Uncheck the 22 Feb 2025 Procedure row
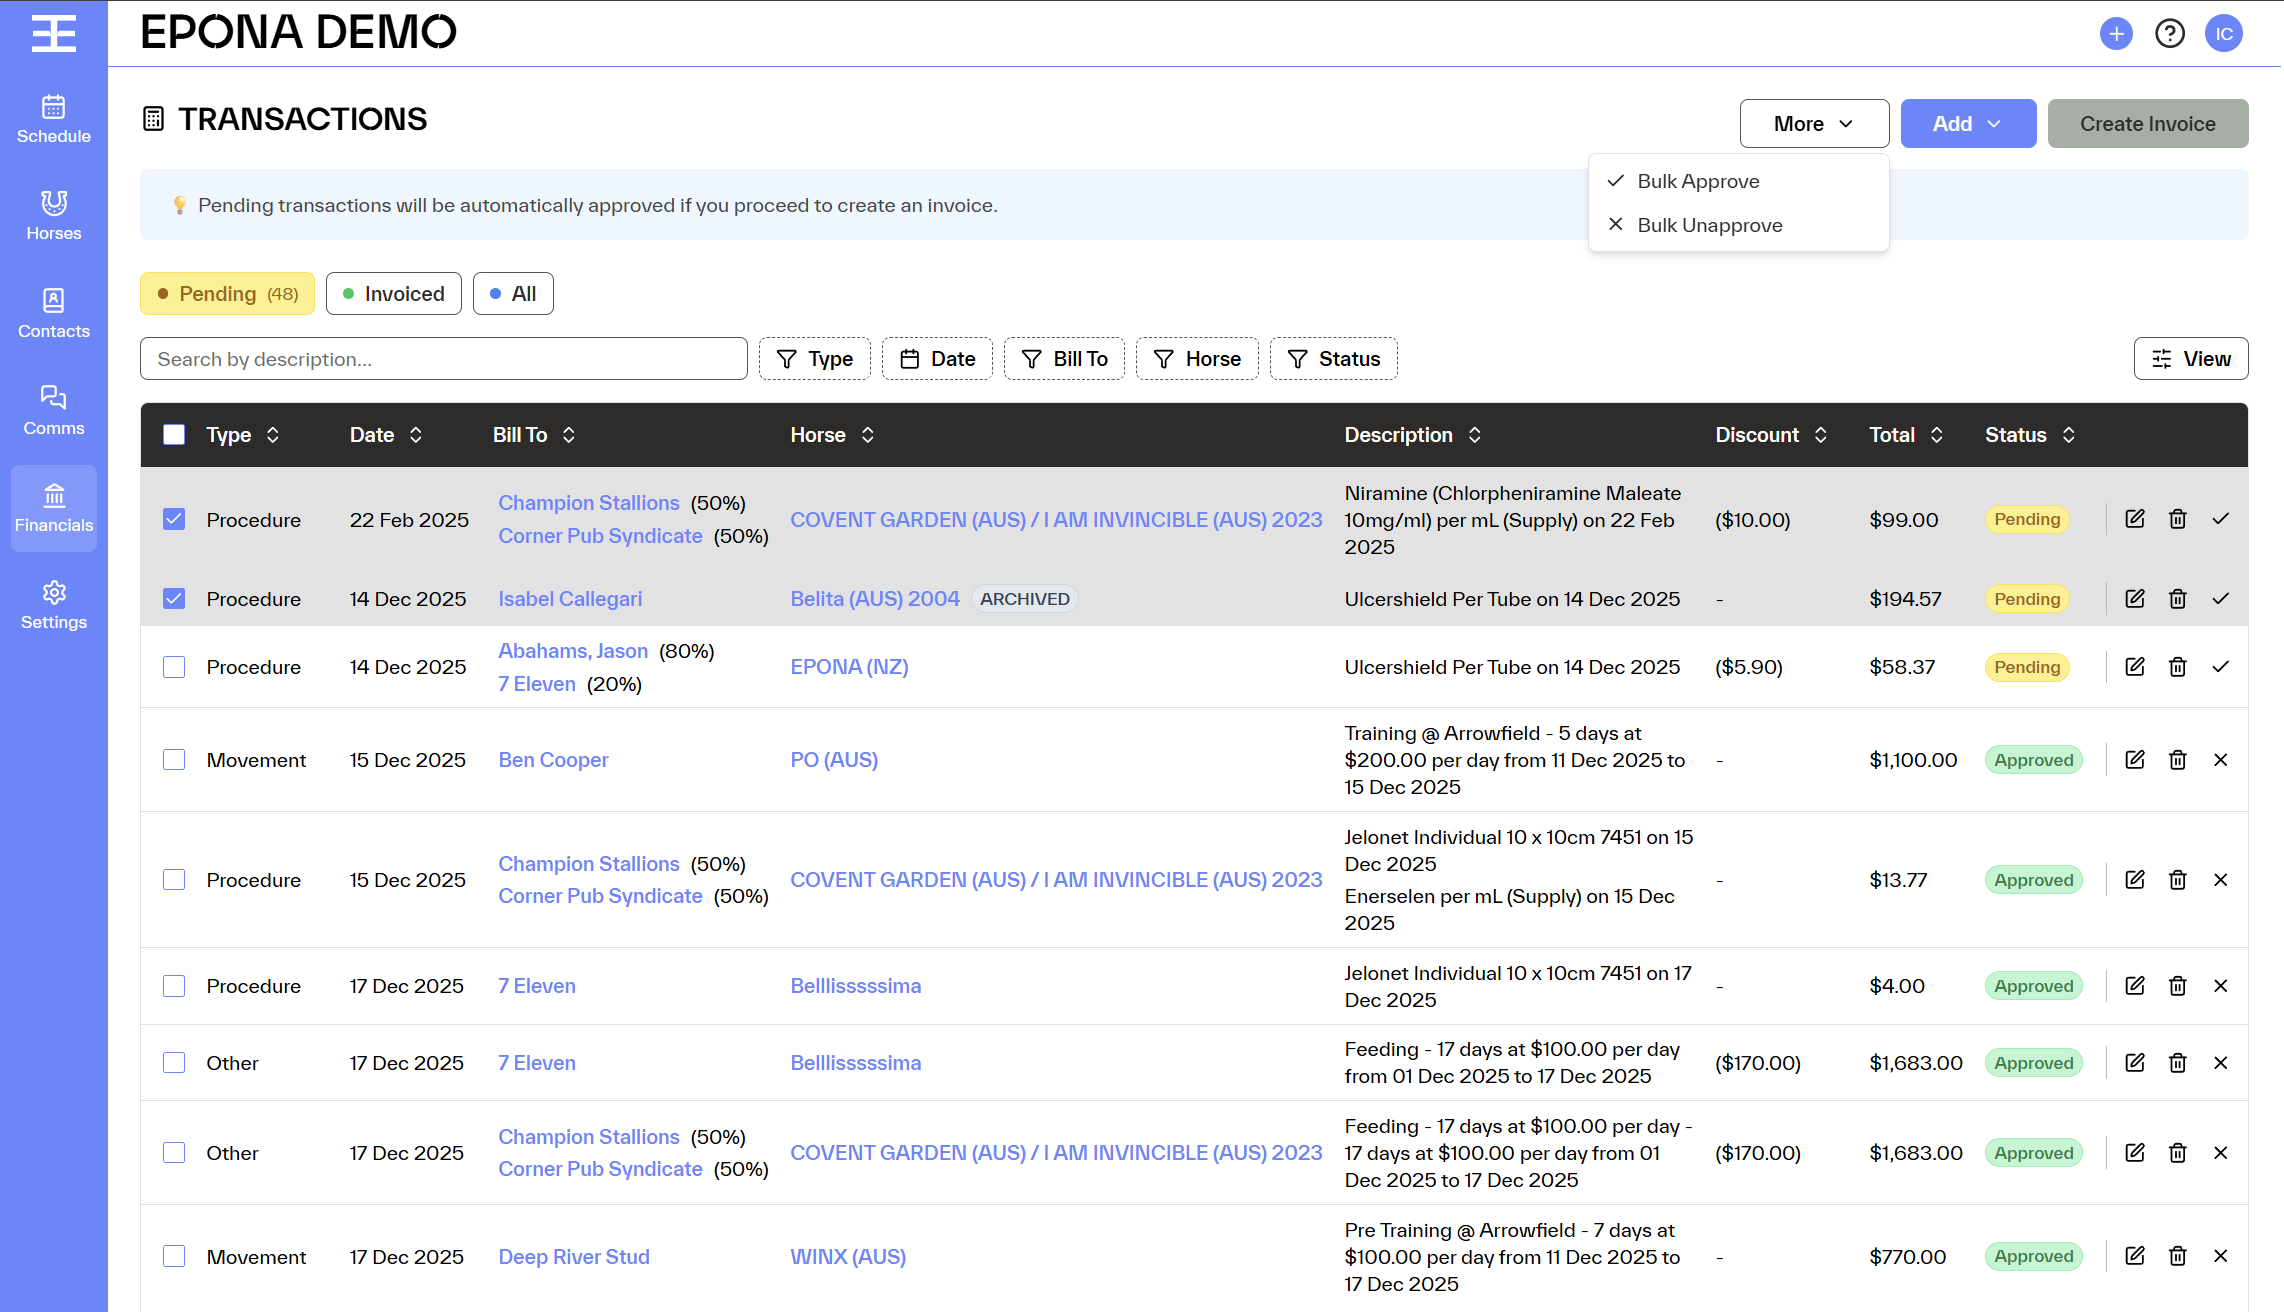Screen dimensions: 2284x1312 point(174,519)
